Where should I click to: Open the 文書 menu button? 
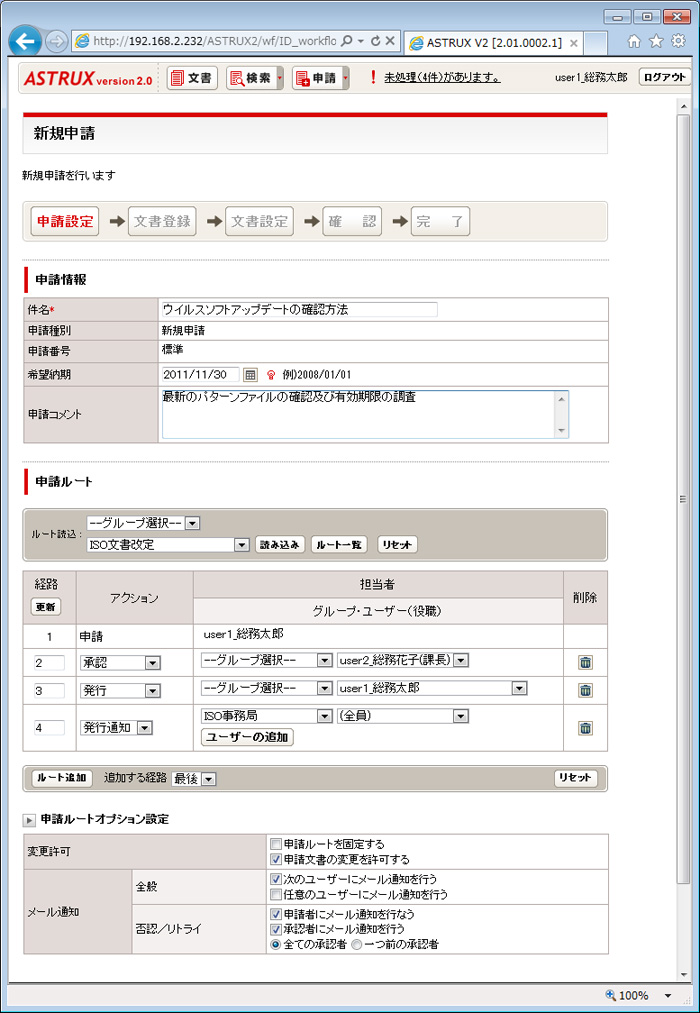click(192, 78)
